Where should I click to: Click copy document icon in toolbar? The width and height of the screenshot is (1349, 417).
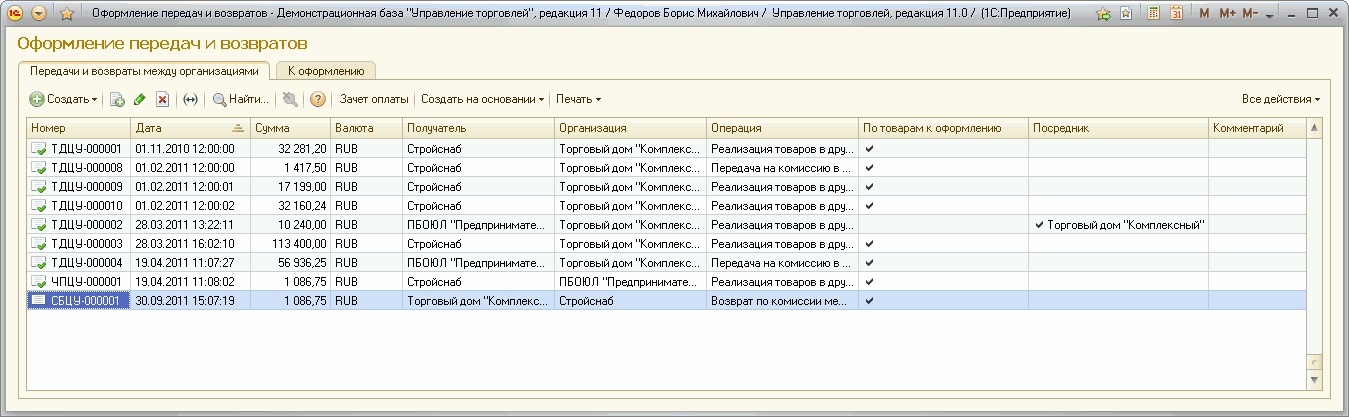[x=117, y=99]
